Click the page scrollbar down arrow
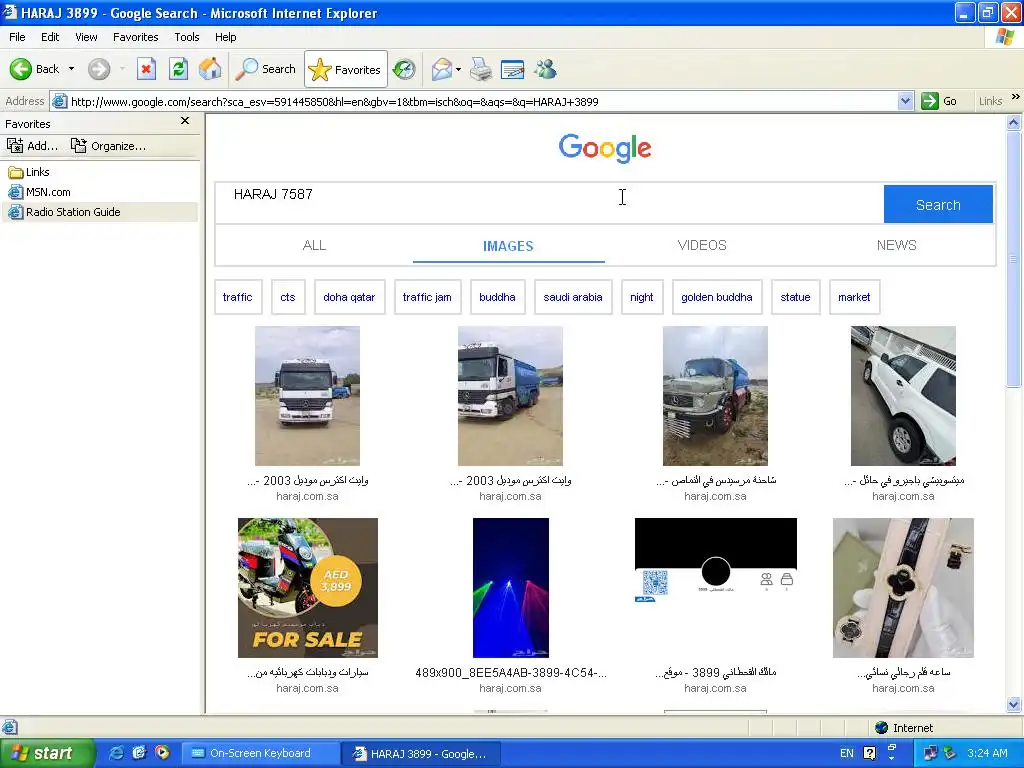 [x=1014, y=704]
